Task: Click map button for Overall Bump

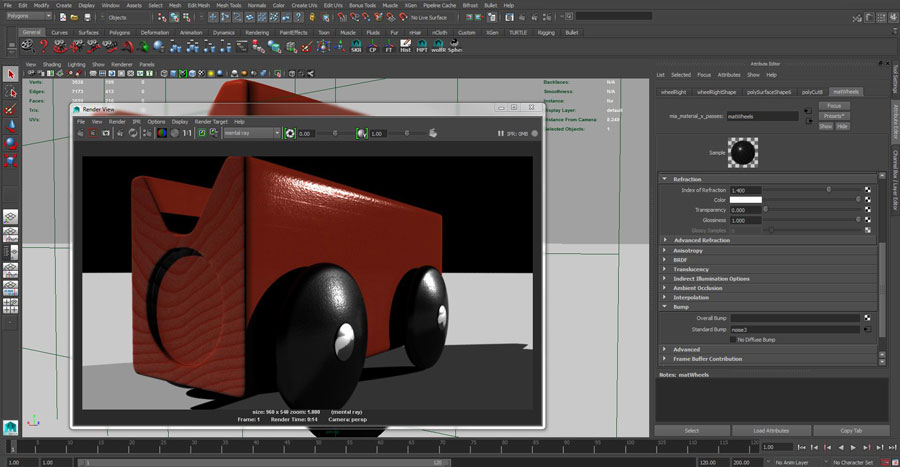Action: point(867,318)
